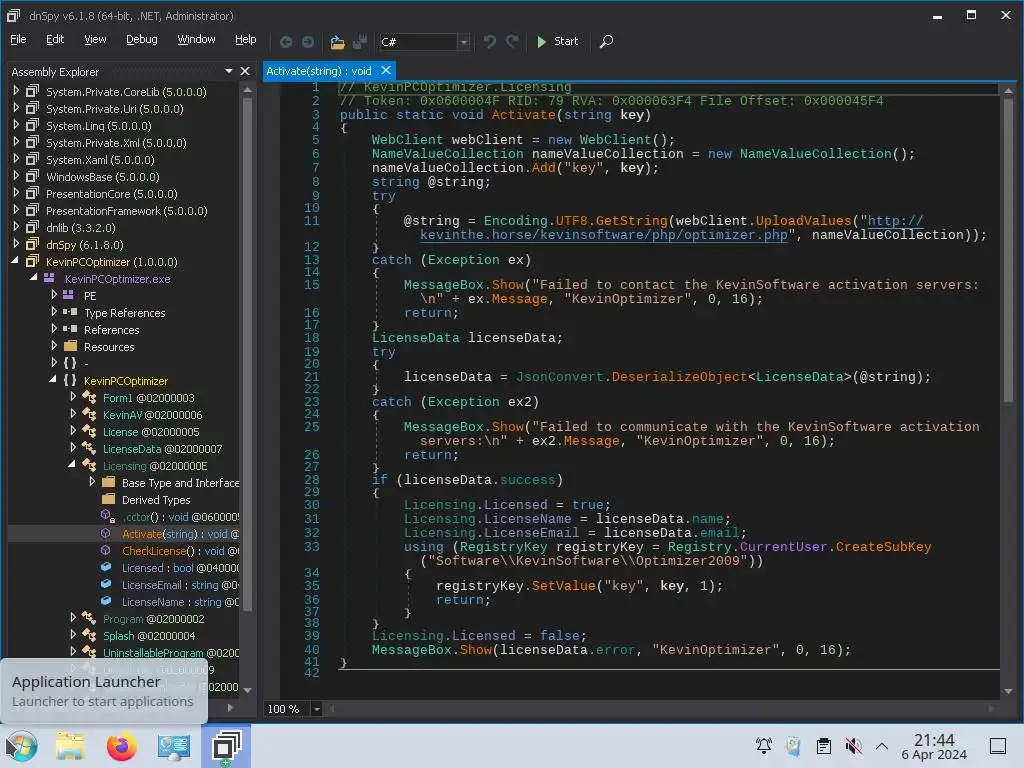The height and width of the screenshot is (768, 1024).
Task: Expand the dnSpy (6.1.8.0) node
Action: tap(16, 244)
